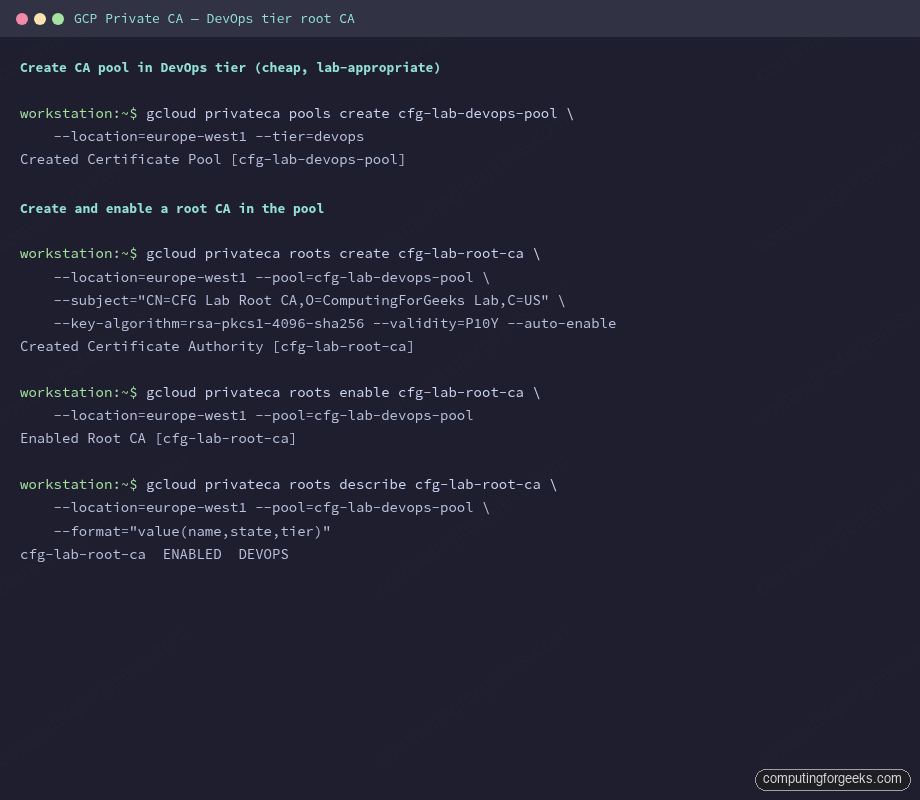Select the --auto-enable flag text
The height and width of the screenshot is (800, 920).
[562, 323]
